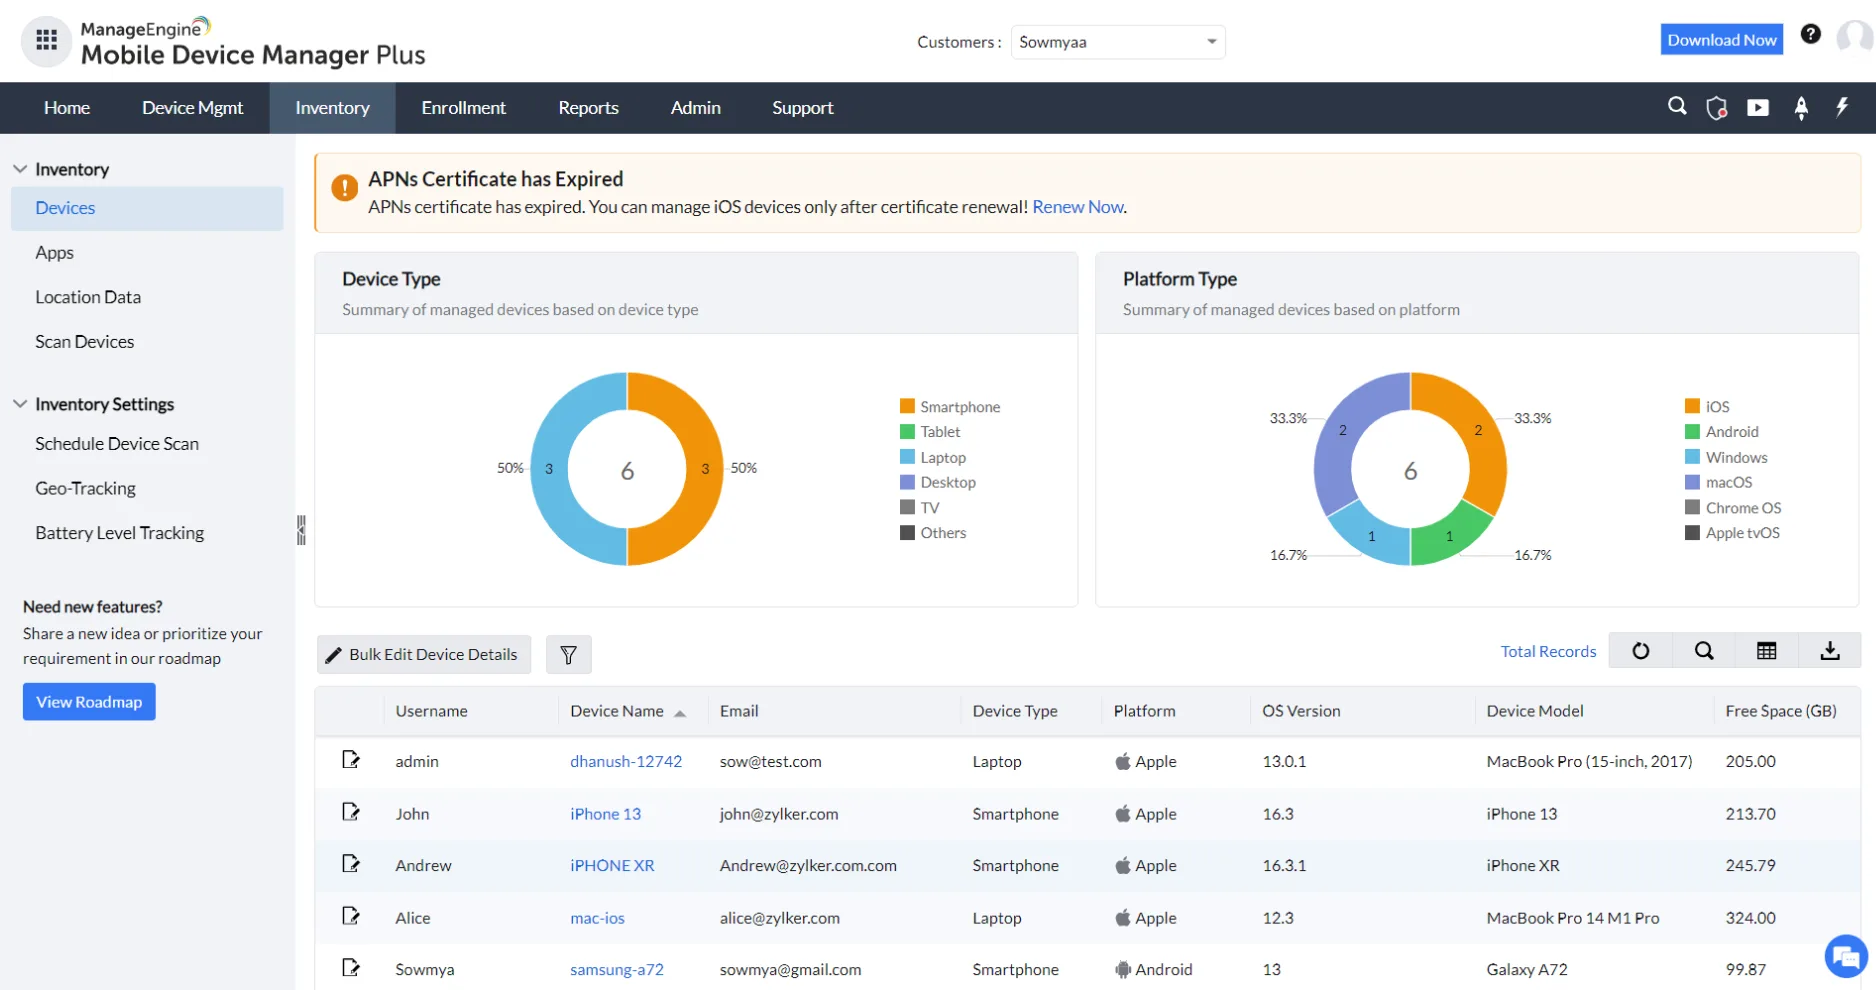This screenshot has height=990, width=1876.
Task: Open the dhanush-12742 device link
Action: point(626,762)
